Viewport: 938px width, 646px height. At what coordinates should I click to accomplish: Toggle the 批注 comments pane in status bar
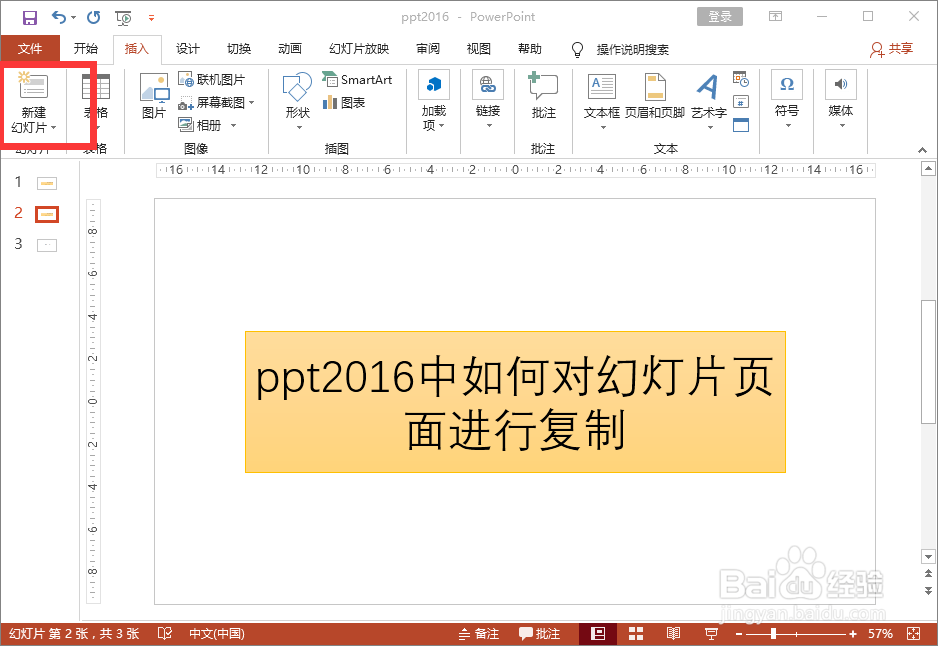(x=539, y=633)
